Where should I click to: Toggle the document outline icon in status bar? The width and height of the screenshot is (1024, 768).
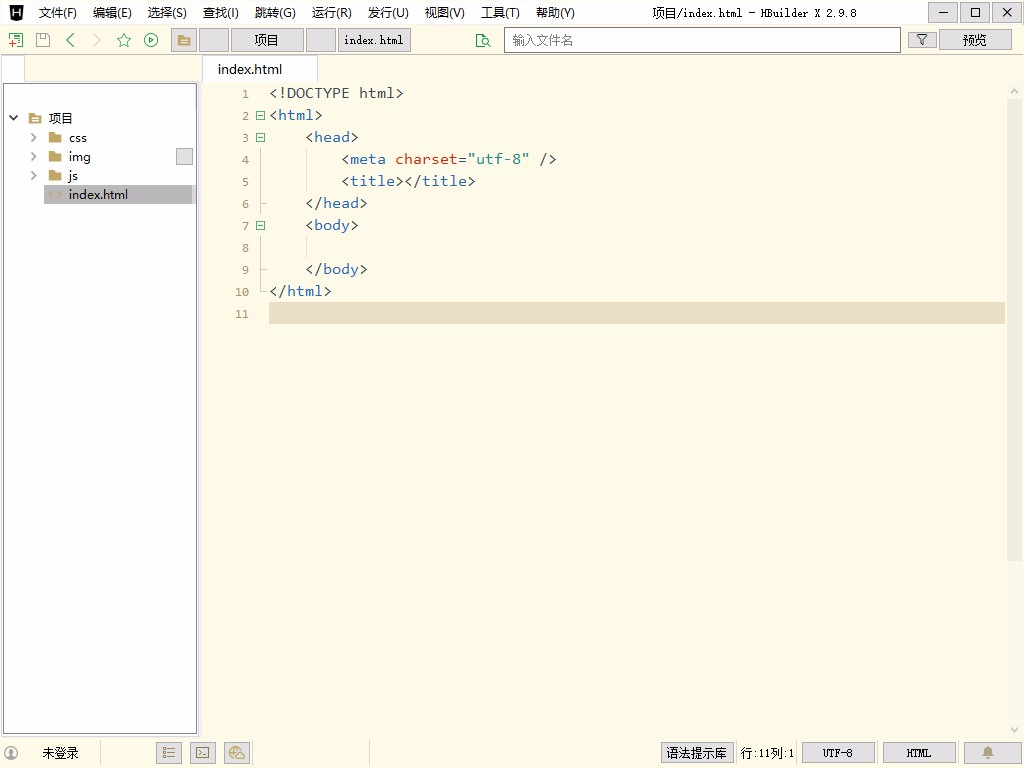169,753
